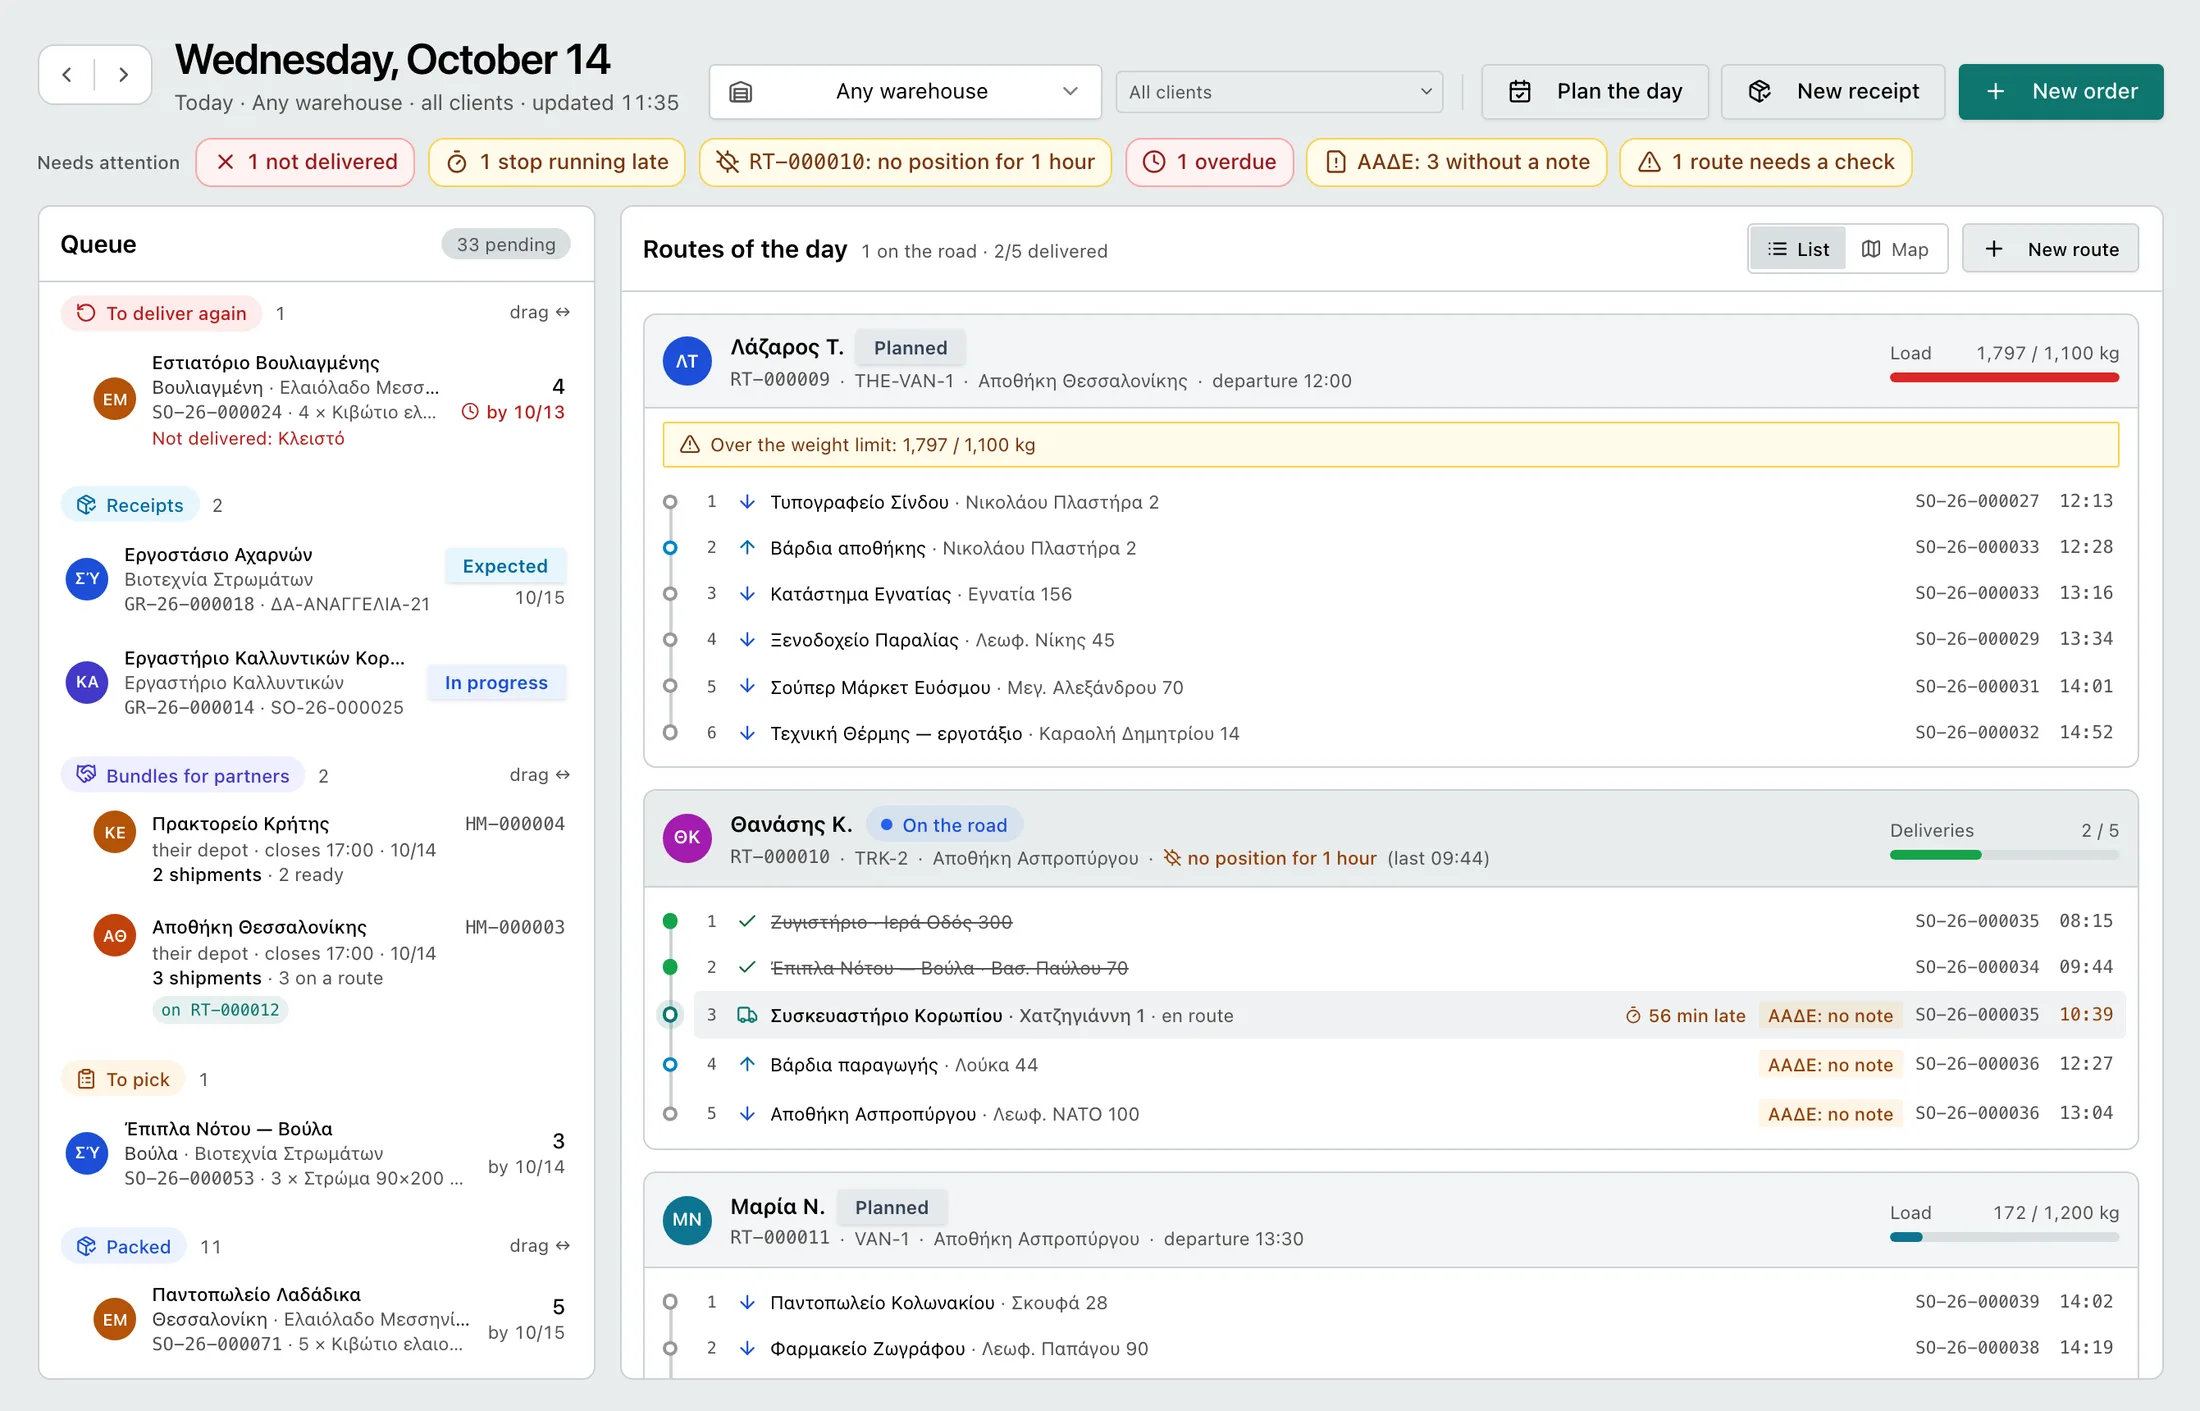Click the KA avatar of Εργαστήριο Καλλυντικών
Image resolution: width=2200 pixels, height=1411 pixels.
[87, 683]
